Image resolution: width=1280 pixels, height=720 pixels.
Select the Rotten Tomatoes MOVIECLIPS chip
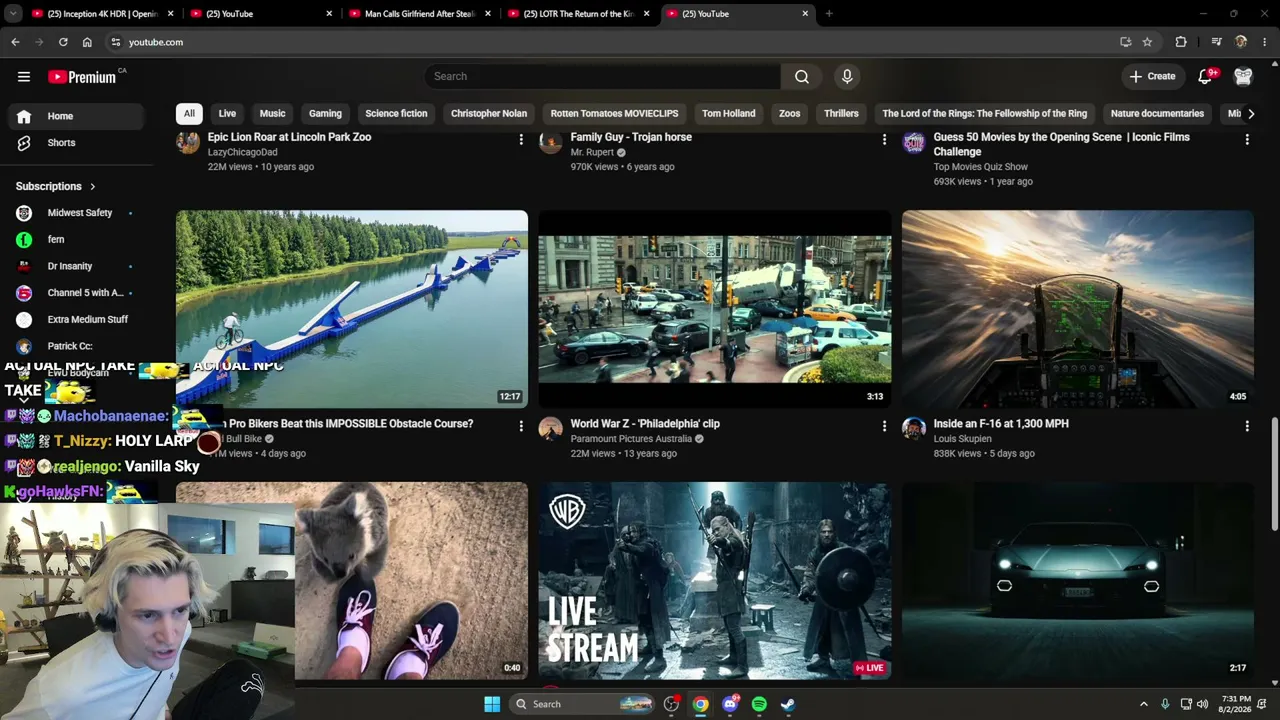click(x=614, y=114)
